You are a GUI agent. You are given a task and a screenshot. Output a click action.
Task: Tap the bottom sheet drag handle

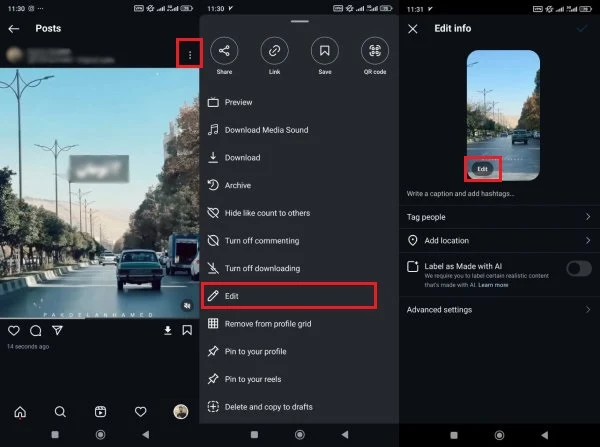tap(300, 21)
